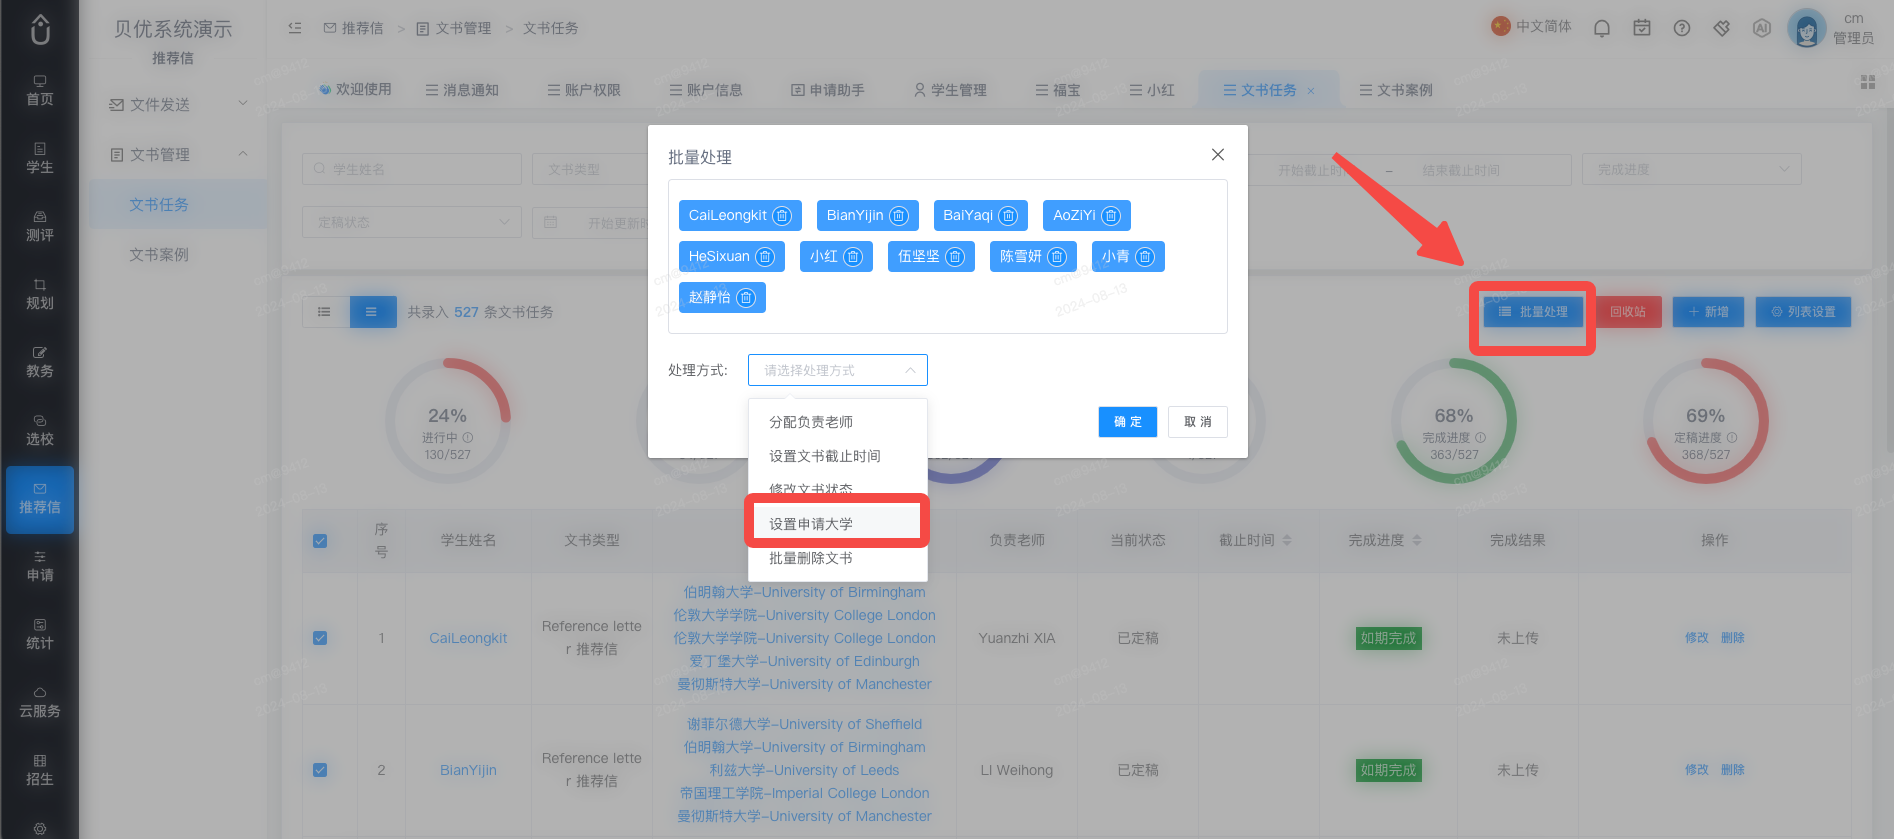Toggle the select-all header checkbox
The image size is (1894, 839).
[x=320, y=541]
